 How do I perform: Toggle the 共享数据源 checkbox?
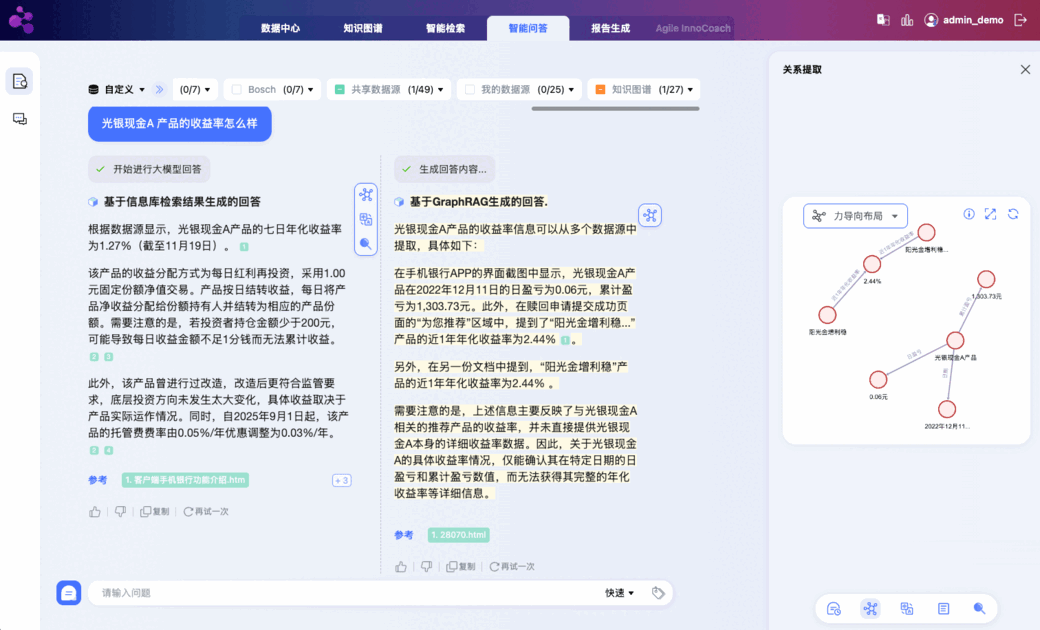click(340, 90)
